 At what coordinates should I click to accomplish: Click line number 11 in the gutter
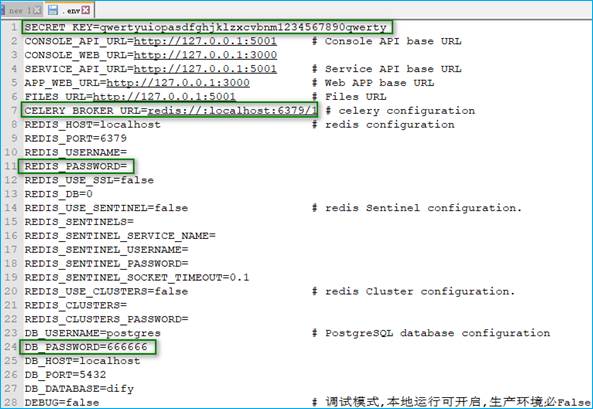tap(11, 166)
